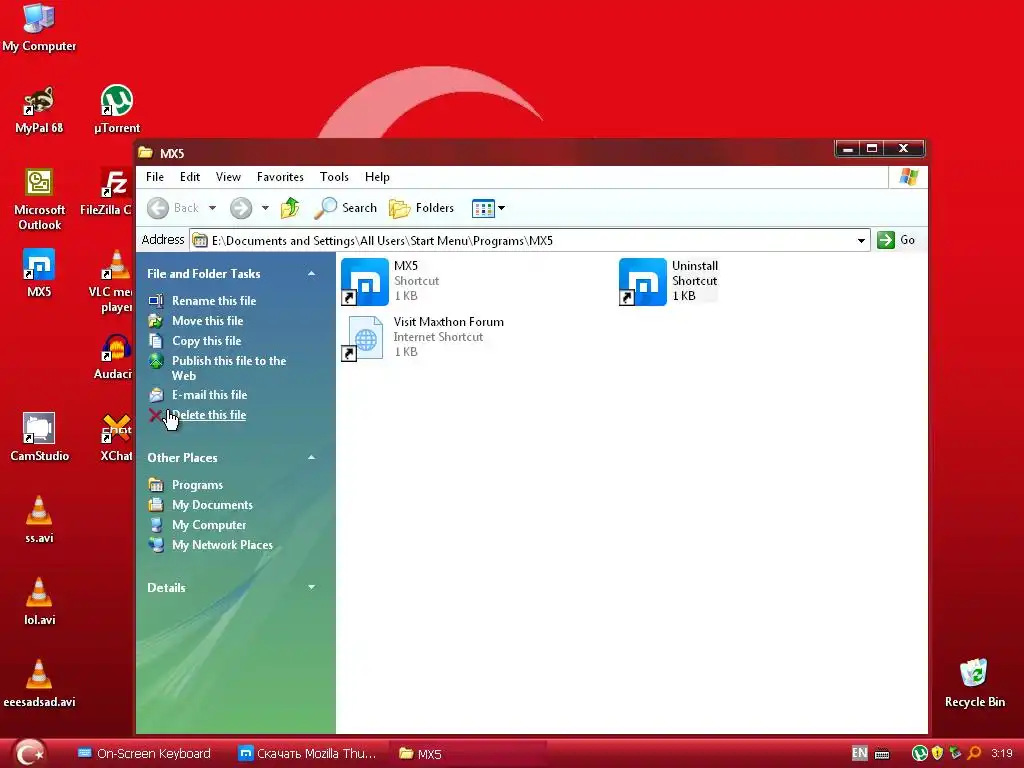Open Views dropdown arrow
The height and width of the screenshot is (768, 1024).
[502, 208]
